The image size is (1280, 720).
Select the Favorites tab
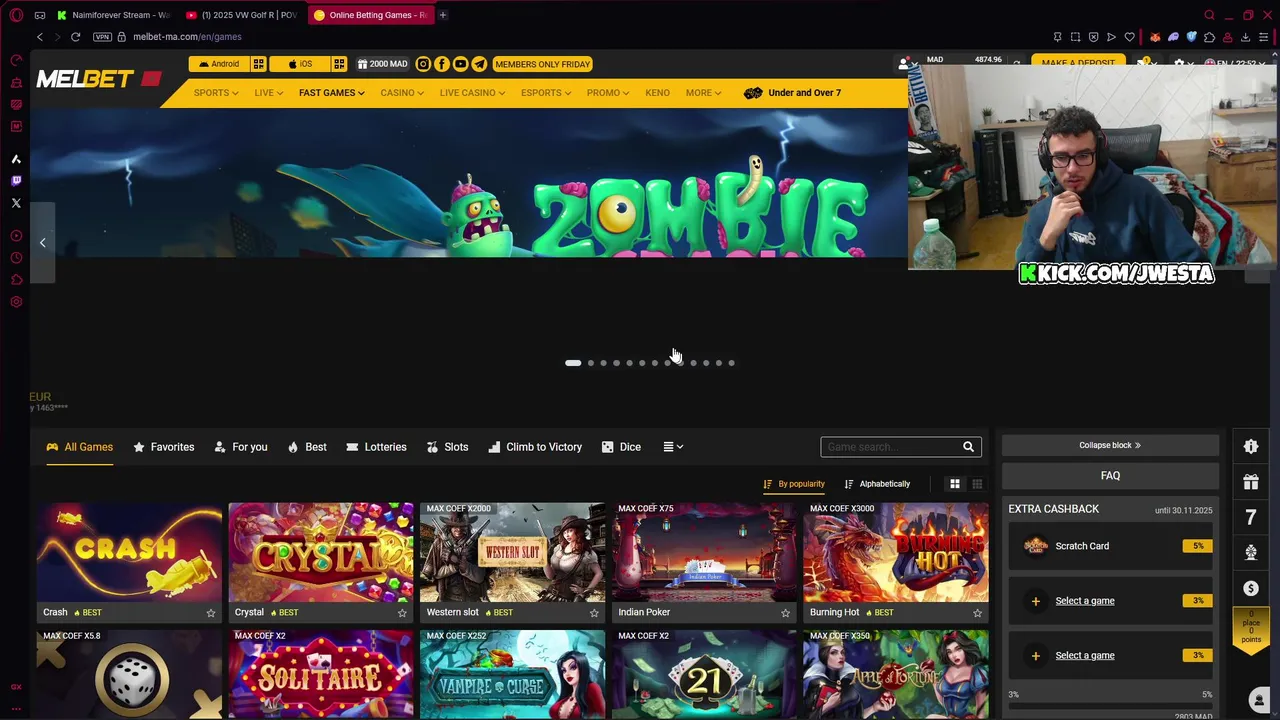(164, 447)
